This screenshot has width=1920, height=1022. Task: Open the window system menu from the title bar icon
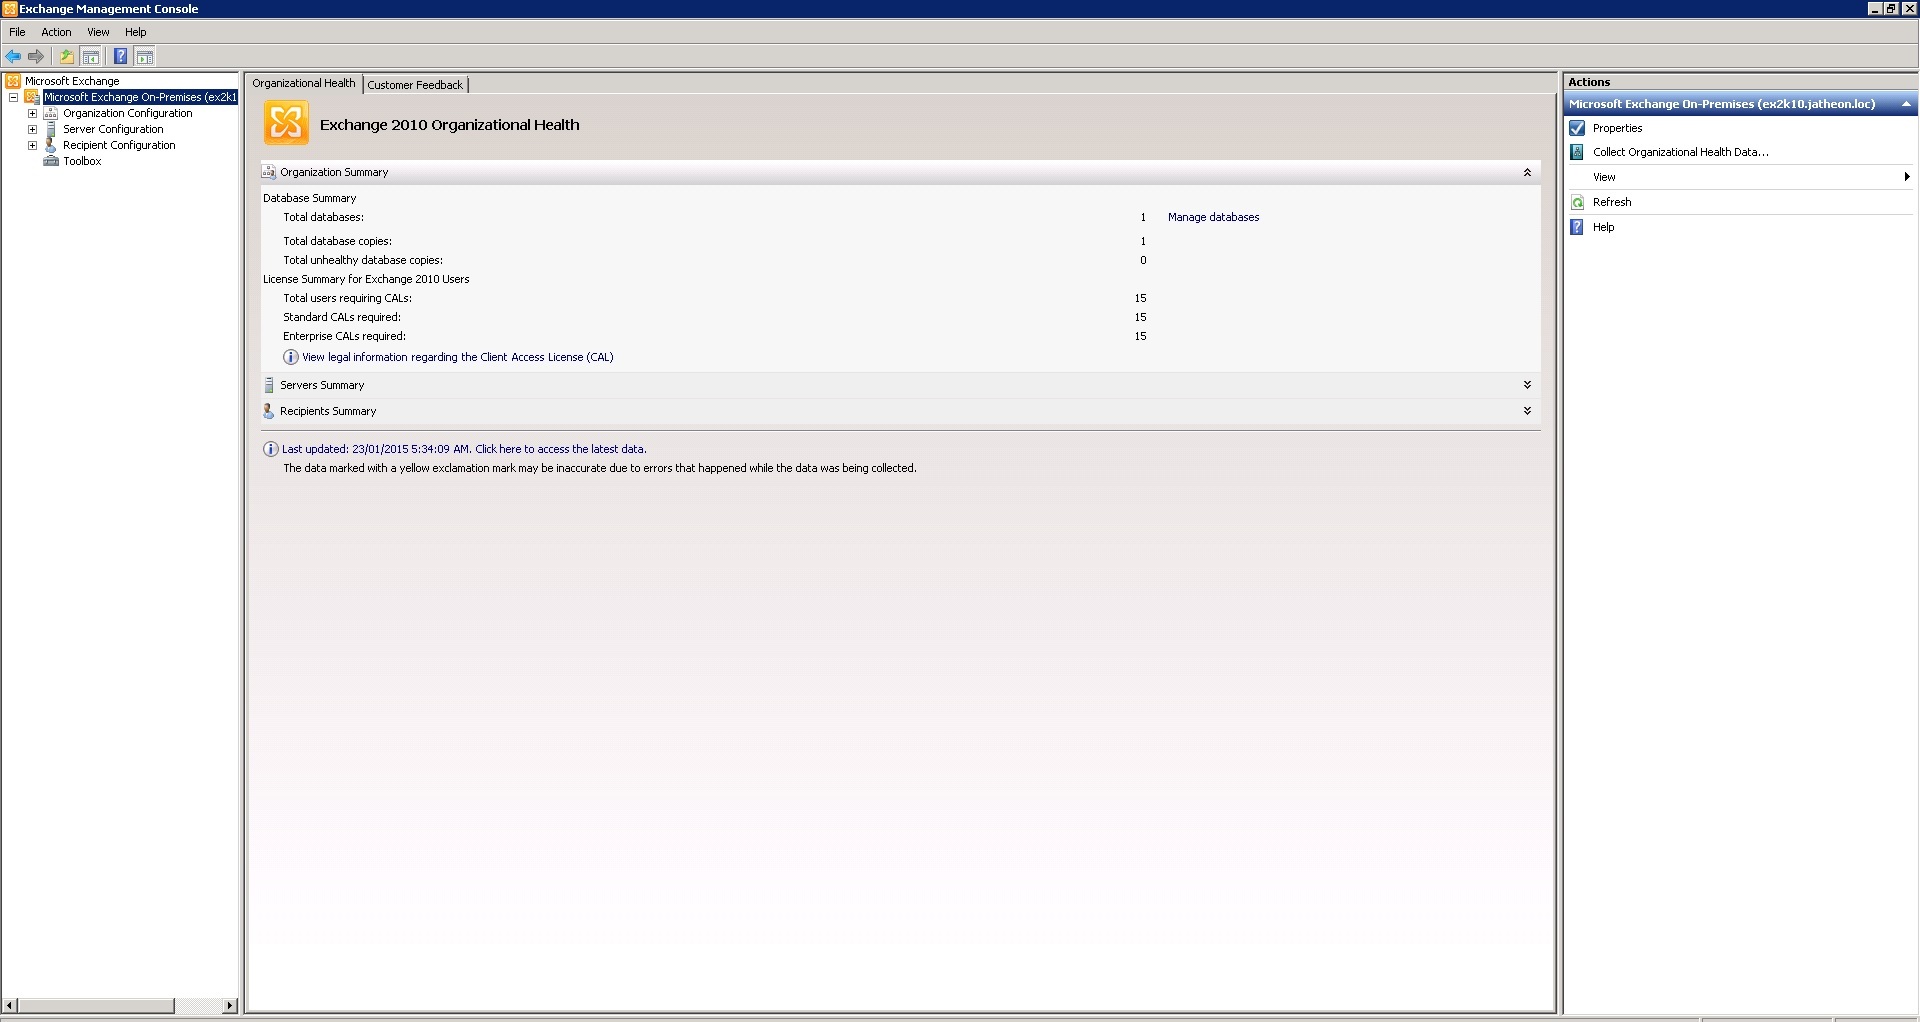(x=9, y=9)
